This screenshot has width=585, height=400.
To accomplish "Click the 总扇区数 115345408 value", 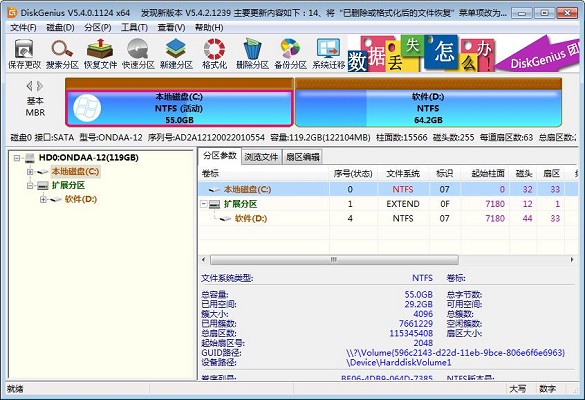I will tap(411, 333).
